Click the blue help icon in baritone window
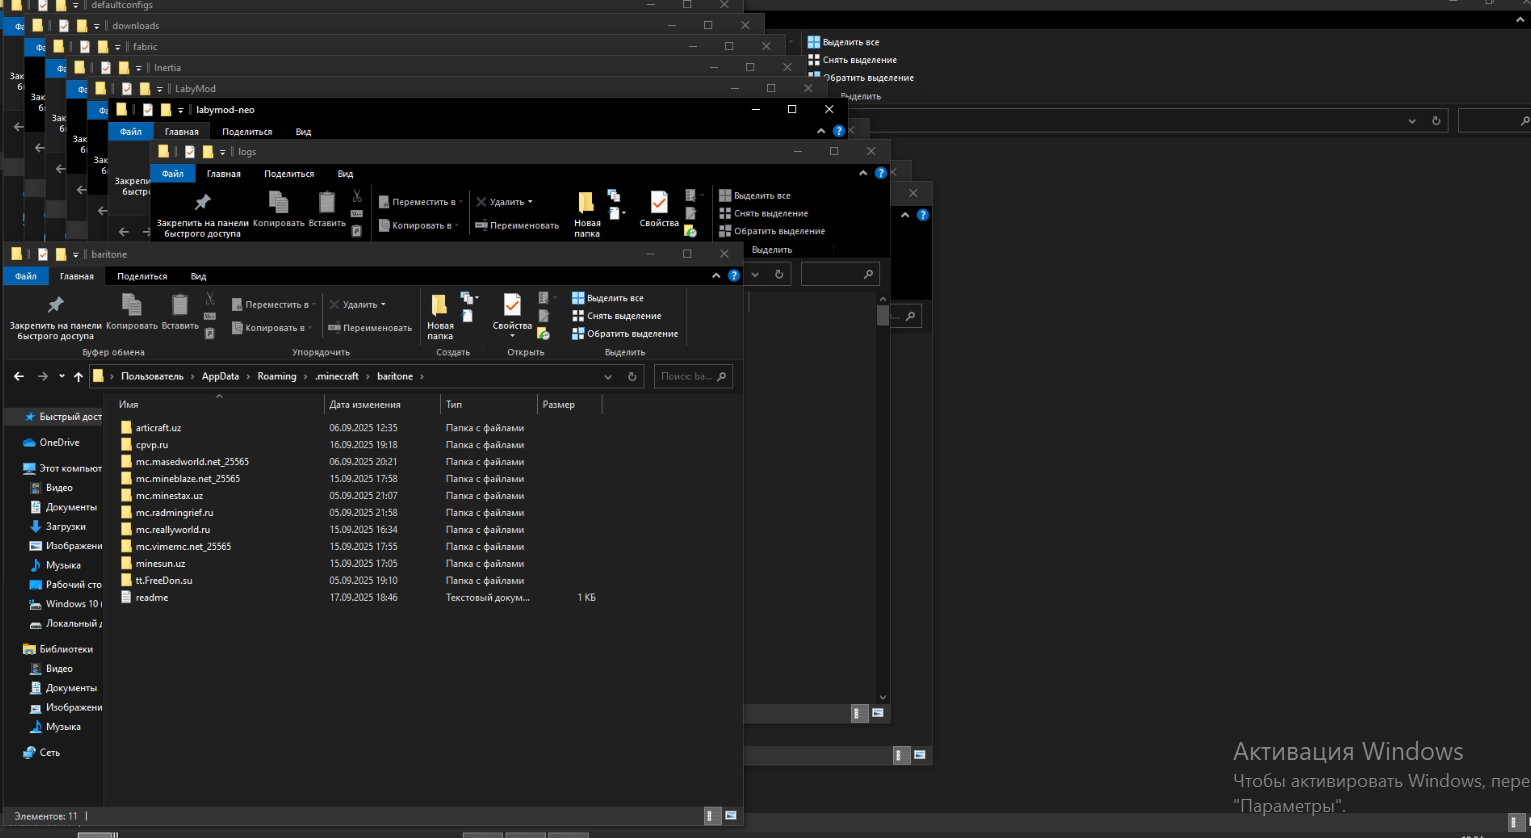The height and width of the screenshot is (838, 1531). [x=734, y=276]
